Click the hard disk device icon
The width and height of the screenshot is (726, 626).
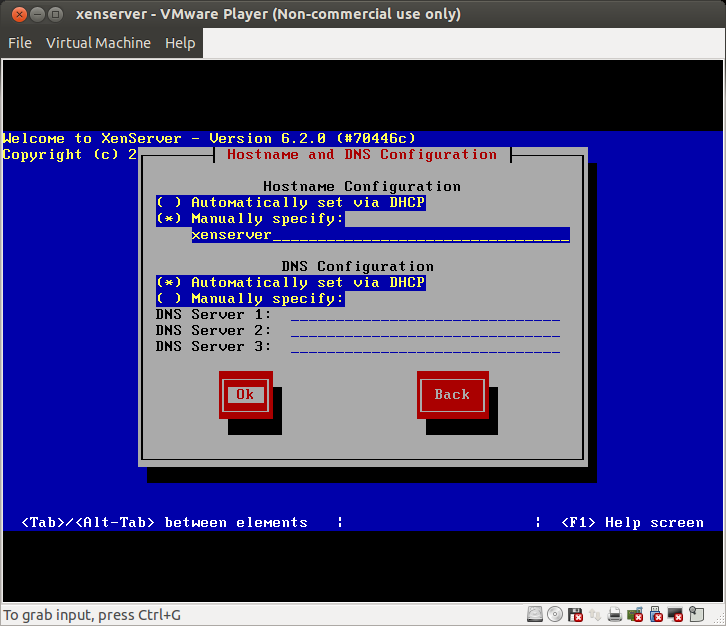pyautogui.click(x=535, y=614)
